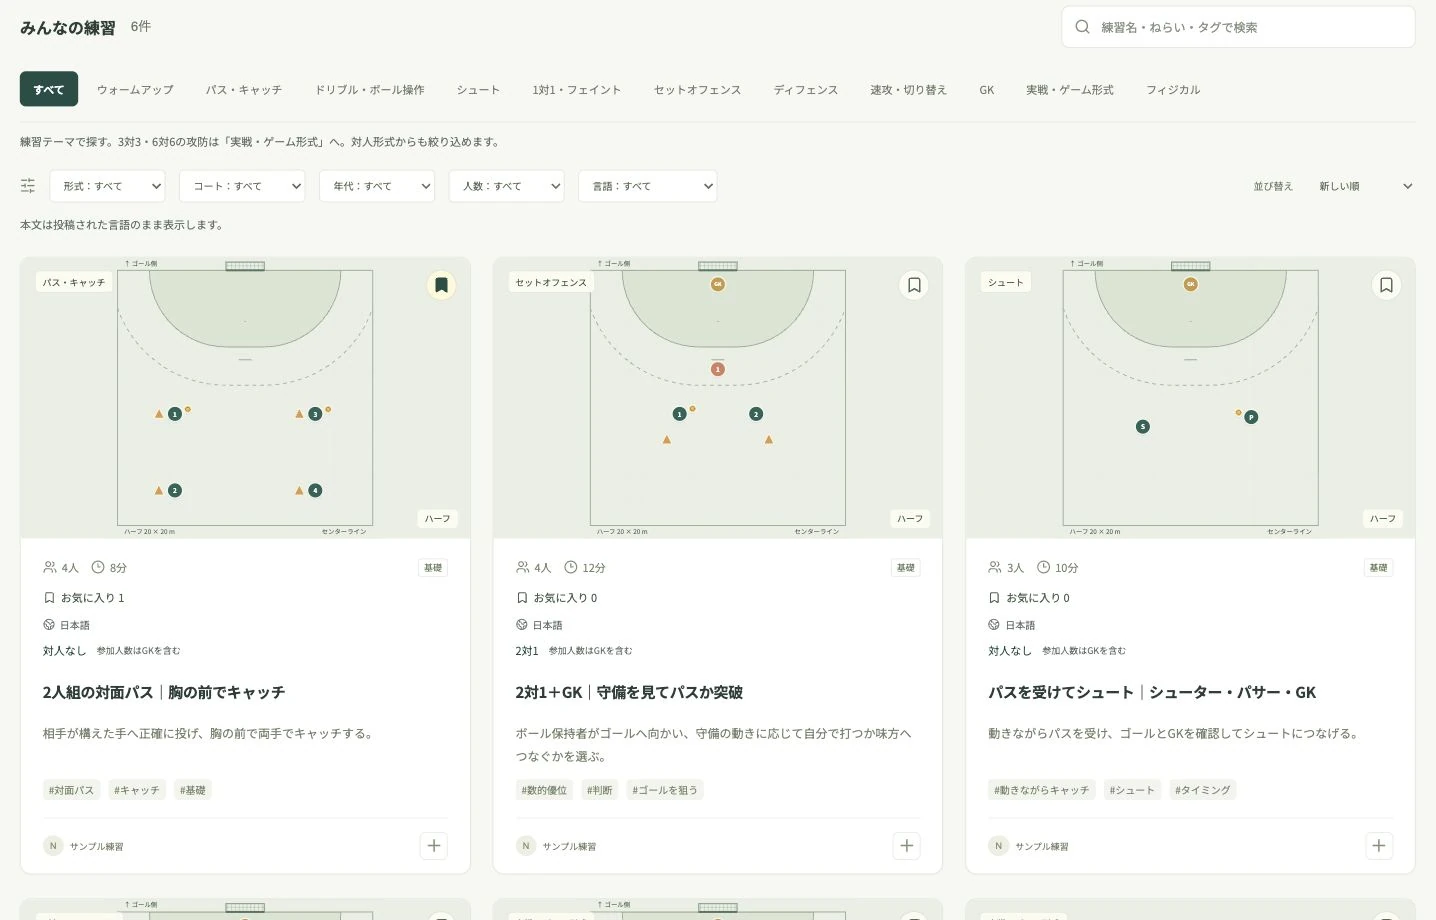Click パス・キャッチ badge on first card
1436x920 pixels.
(73, 283)
